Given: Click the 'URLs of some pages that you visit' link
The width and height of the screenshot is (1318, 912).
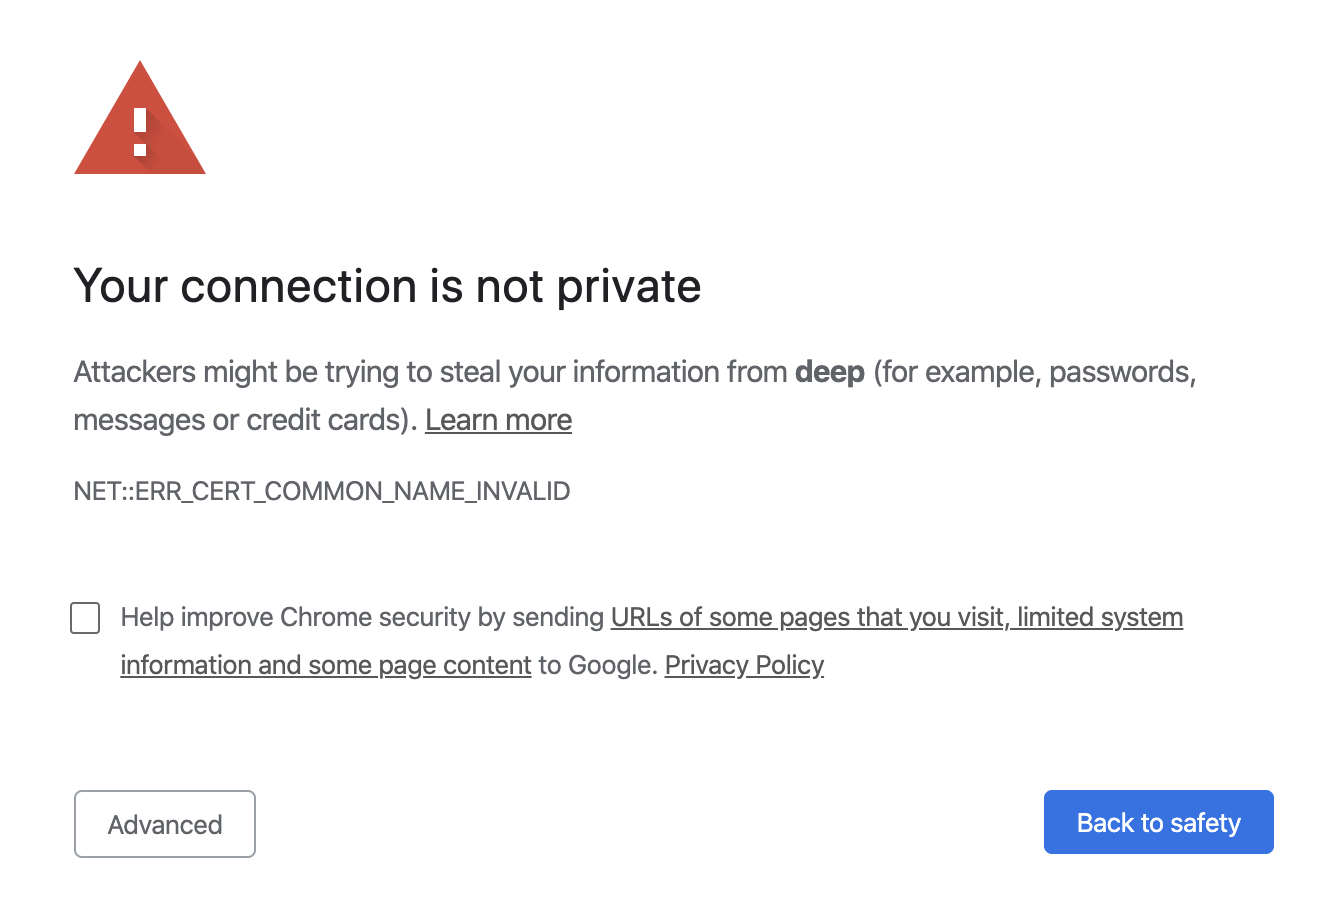Looking at the screenshot, I should click(x=810, y=617).
